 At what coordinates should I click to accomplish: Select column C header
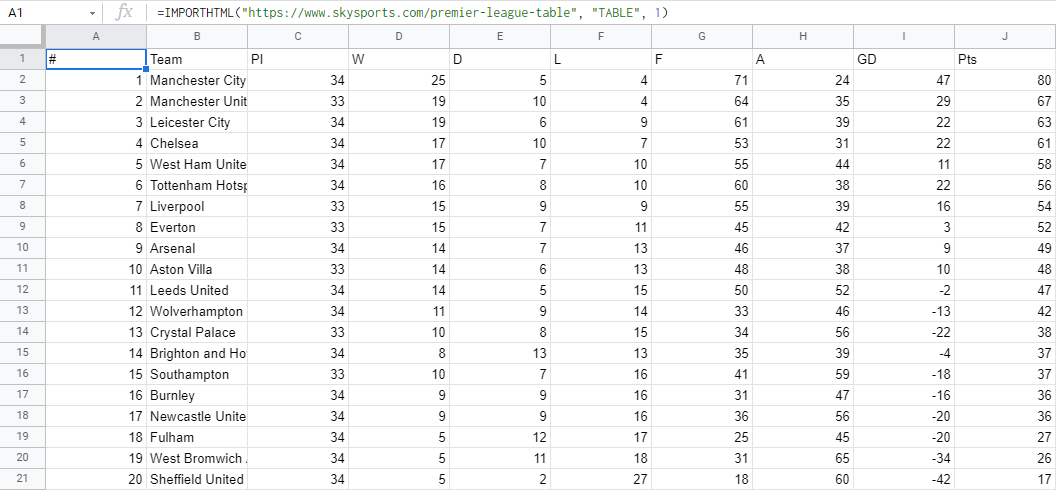point(298,36)
